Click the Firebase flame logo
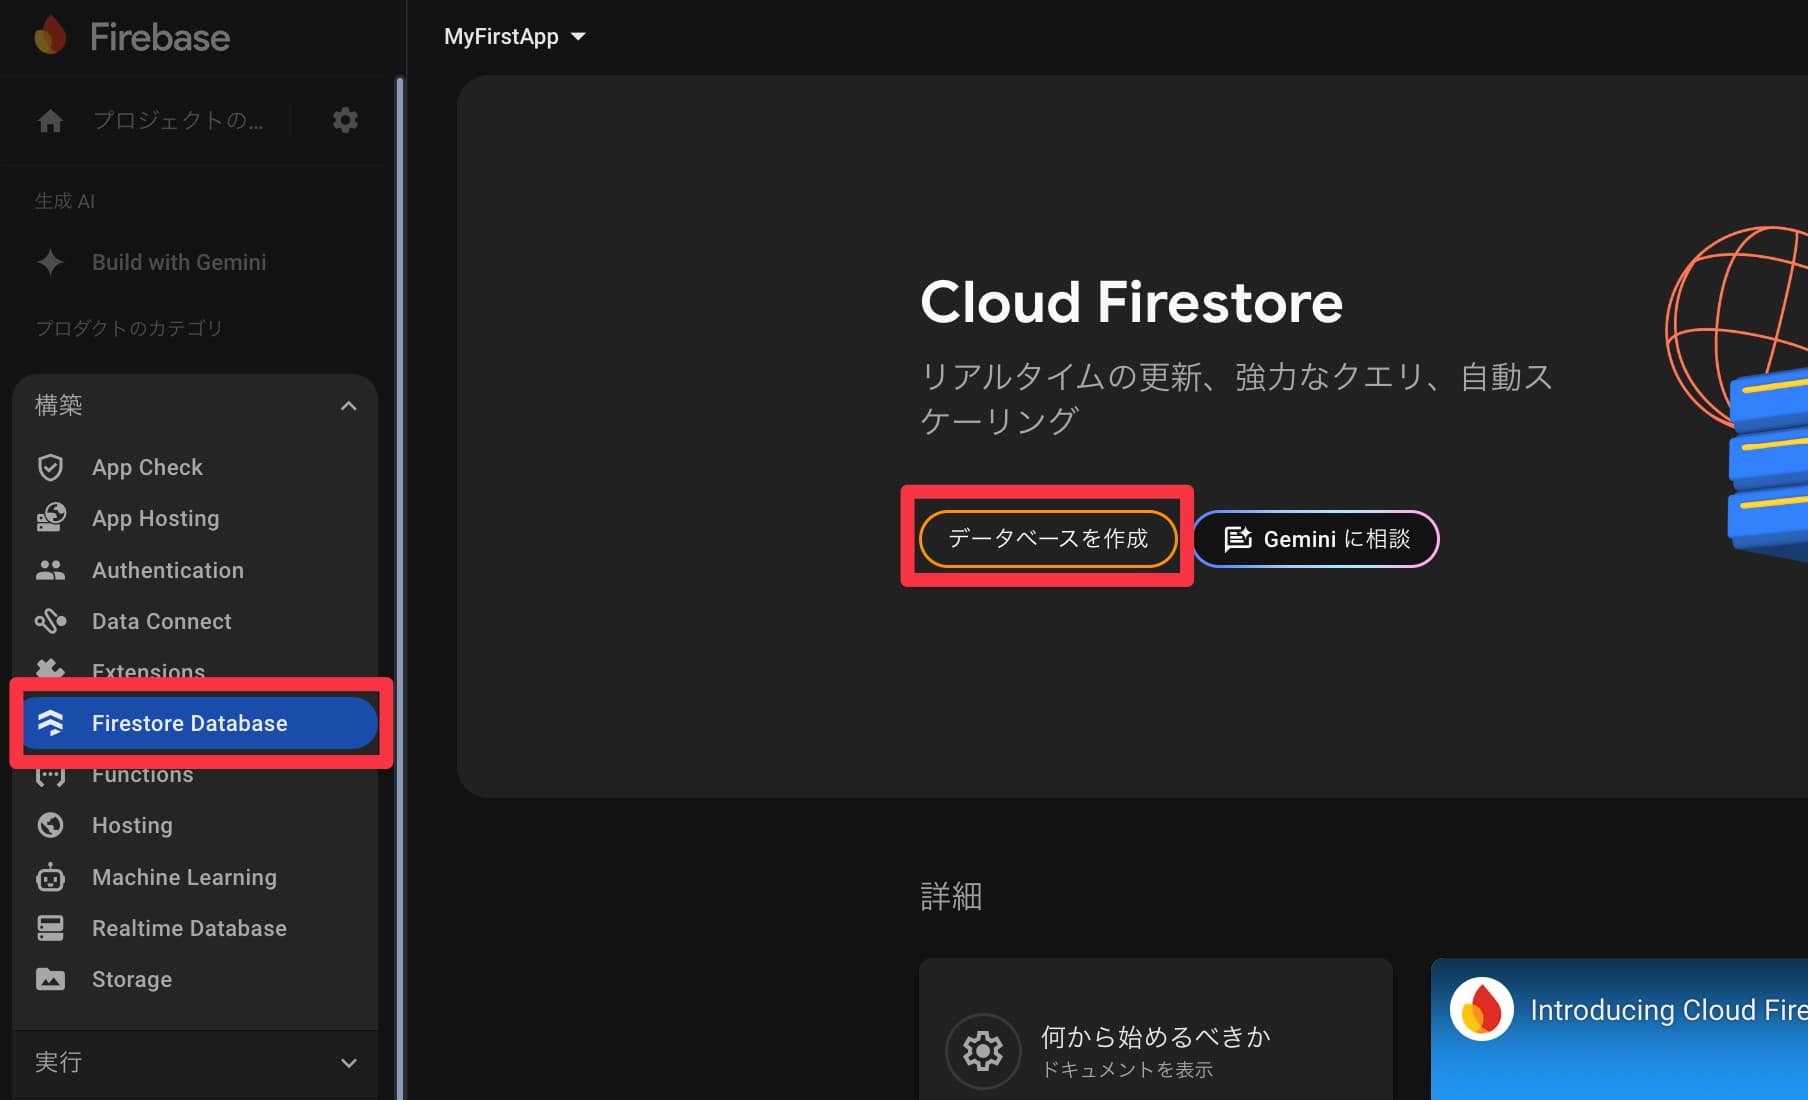 tap(50, 36)
